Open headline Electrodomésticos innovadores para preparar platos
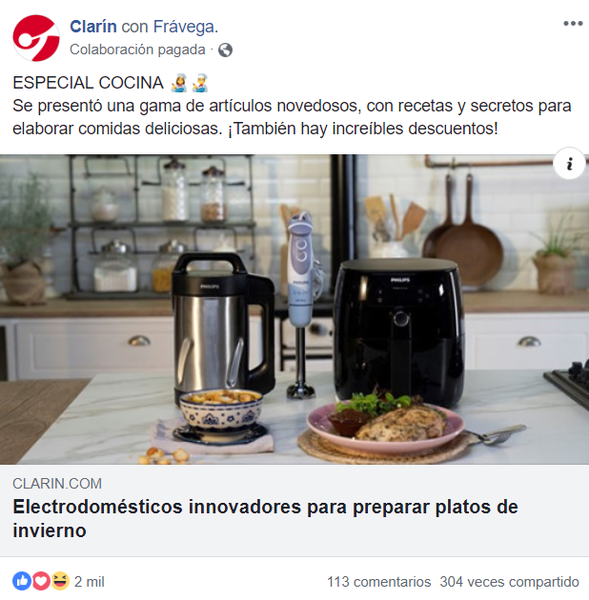 pyautogui.click(x=265, y=518)
